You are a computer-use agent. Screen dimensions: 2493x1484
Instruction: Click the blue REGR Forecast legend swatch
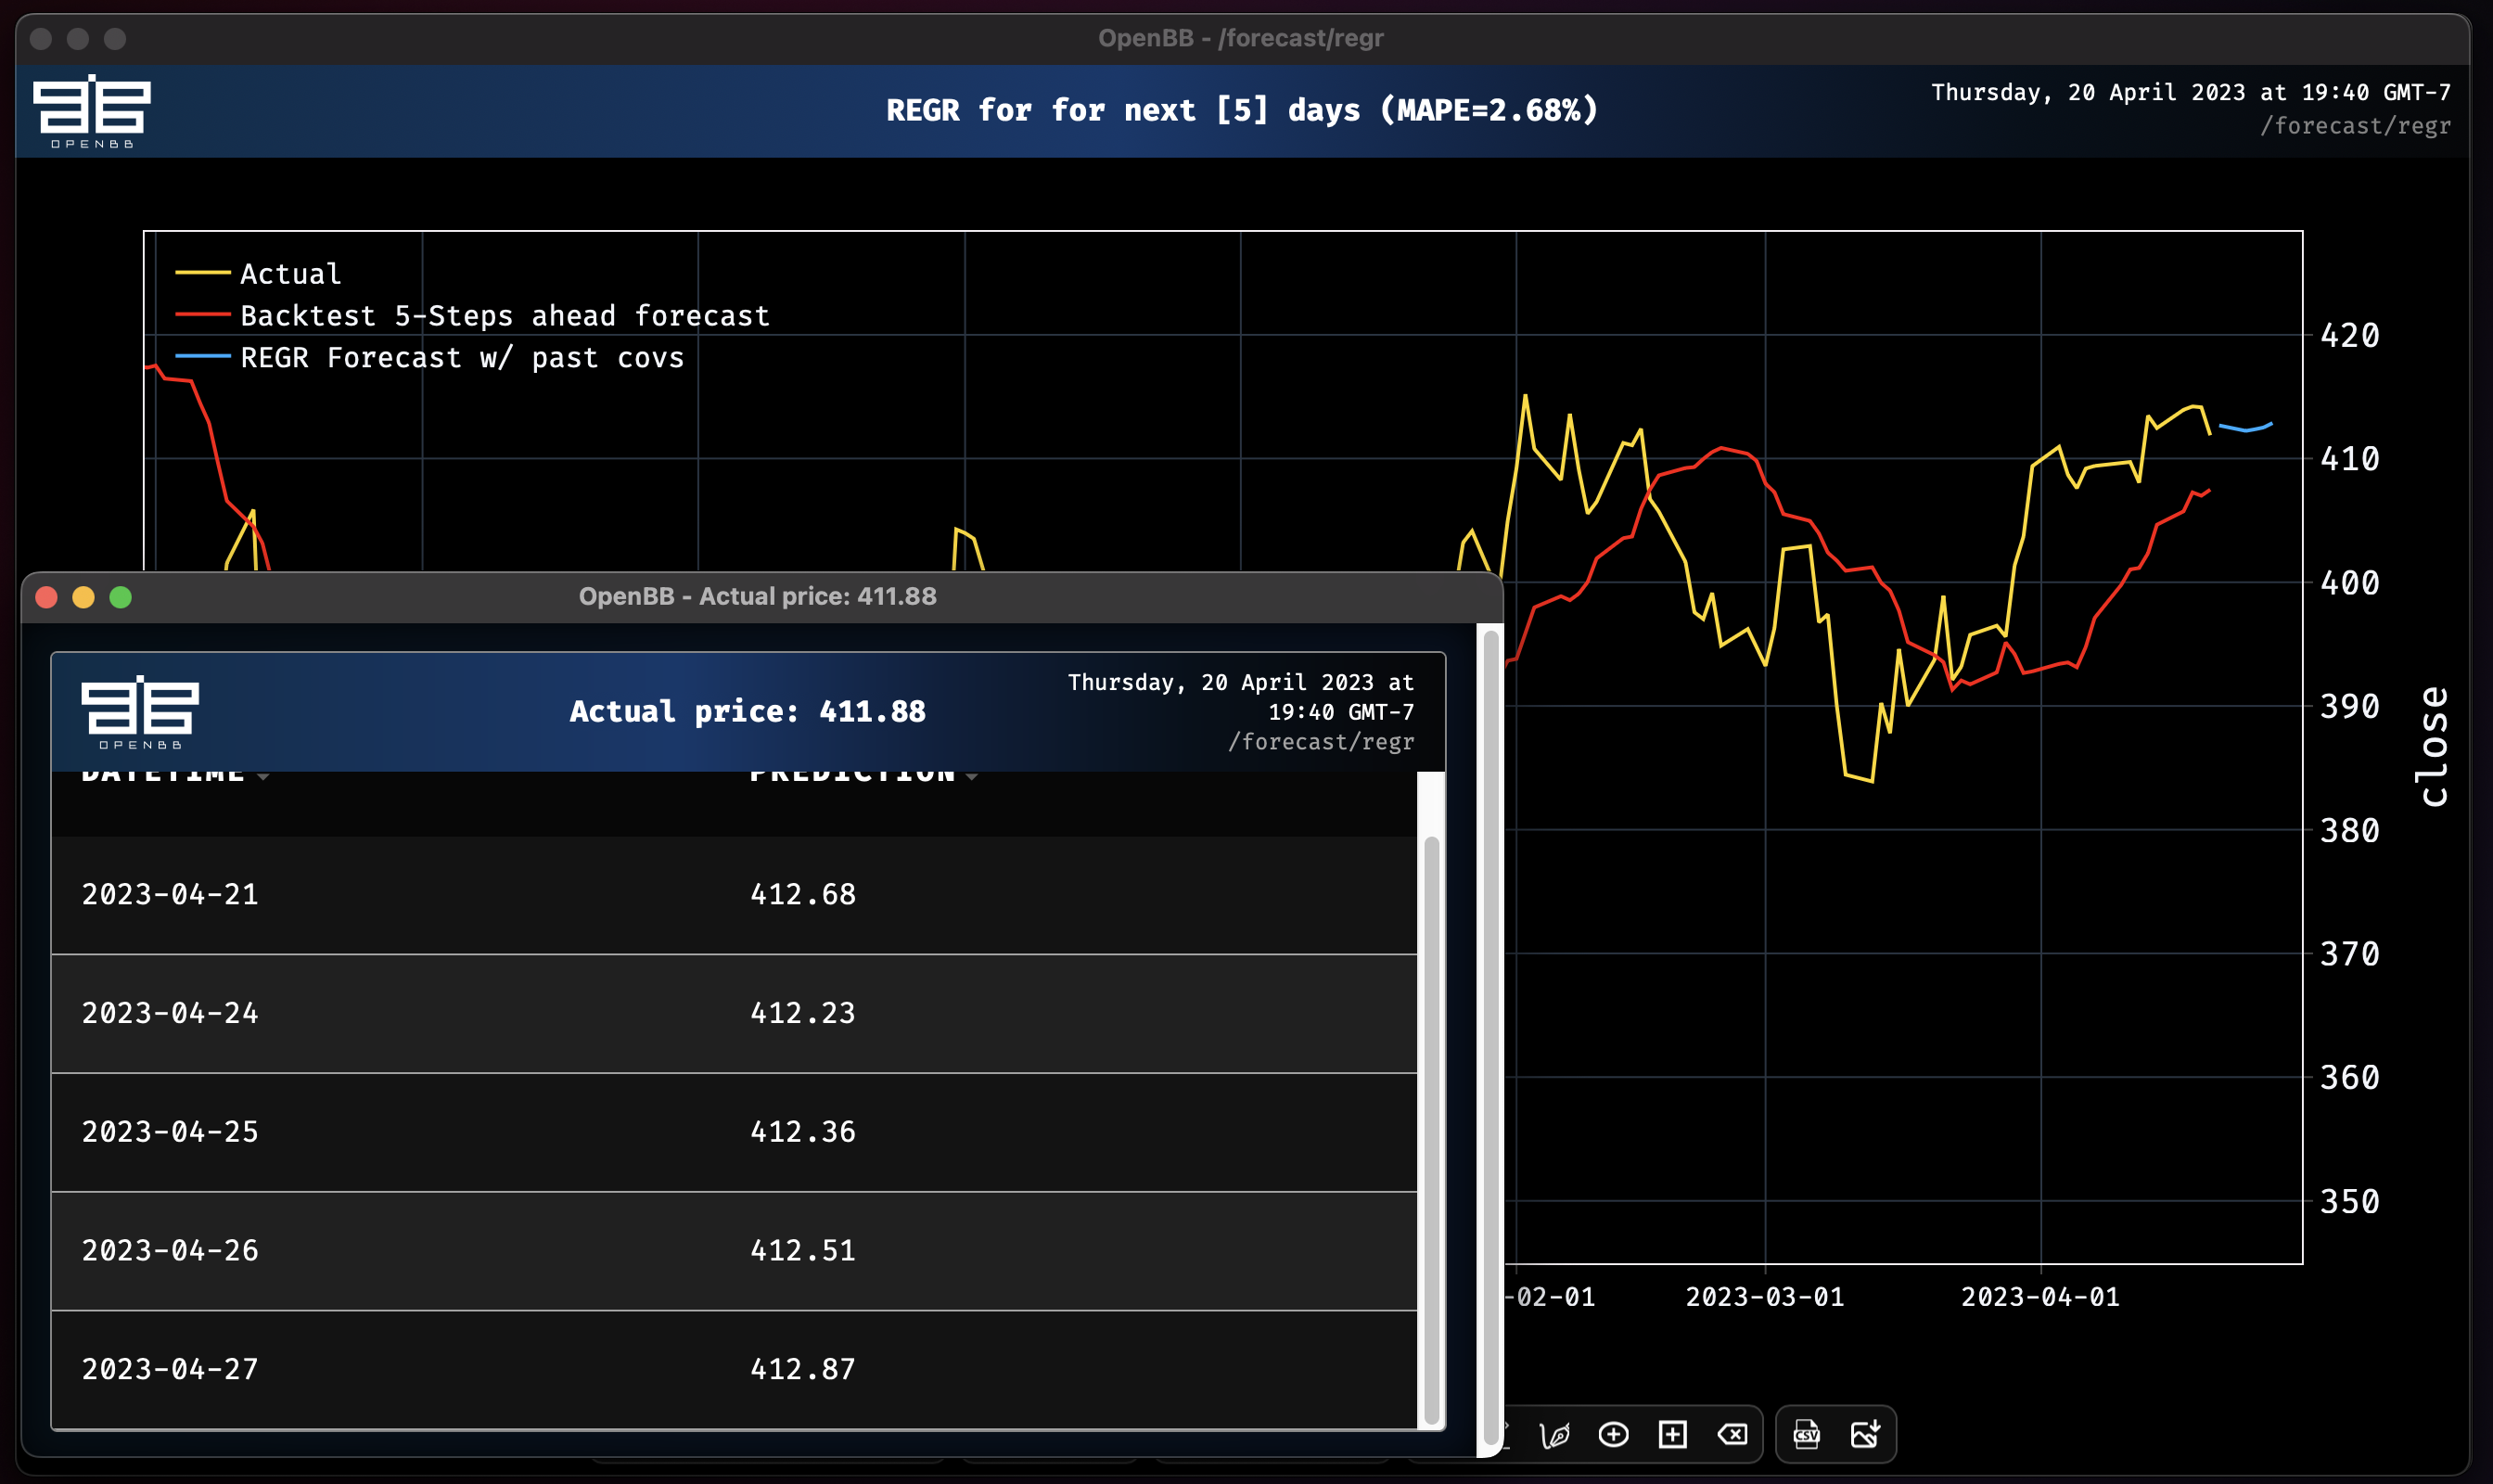(x=203, y=356)
